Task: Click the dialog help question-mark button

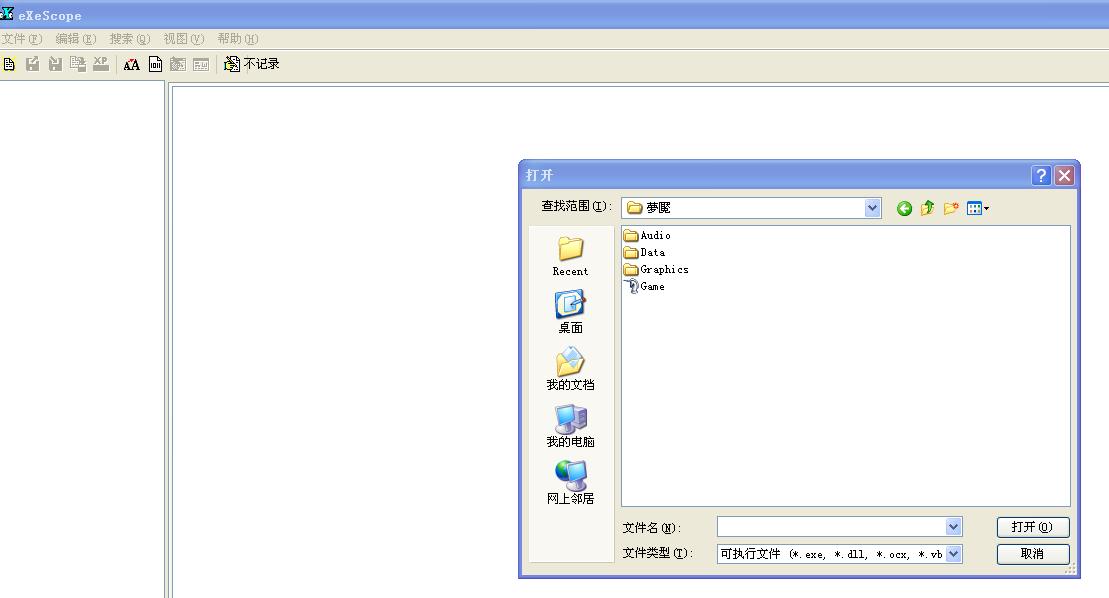Action: pos(1041,175)
